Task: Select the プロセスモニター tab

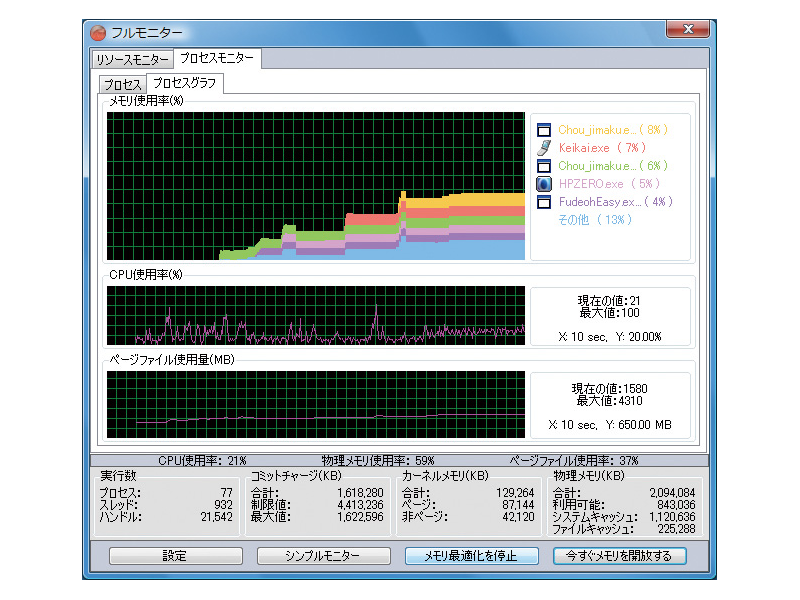Action: tap(217, 58)
